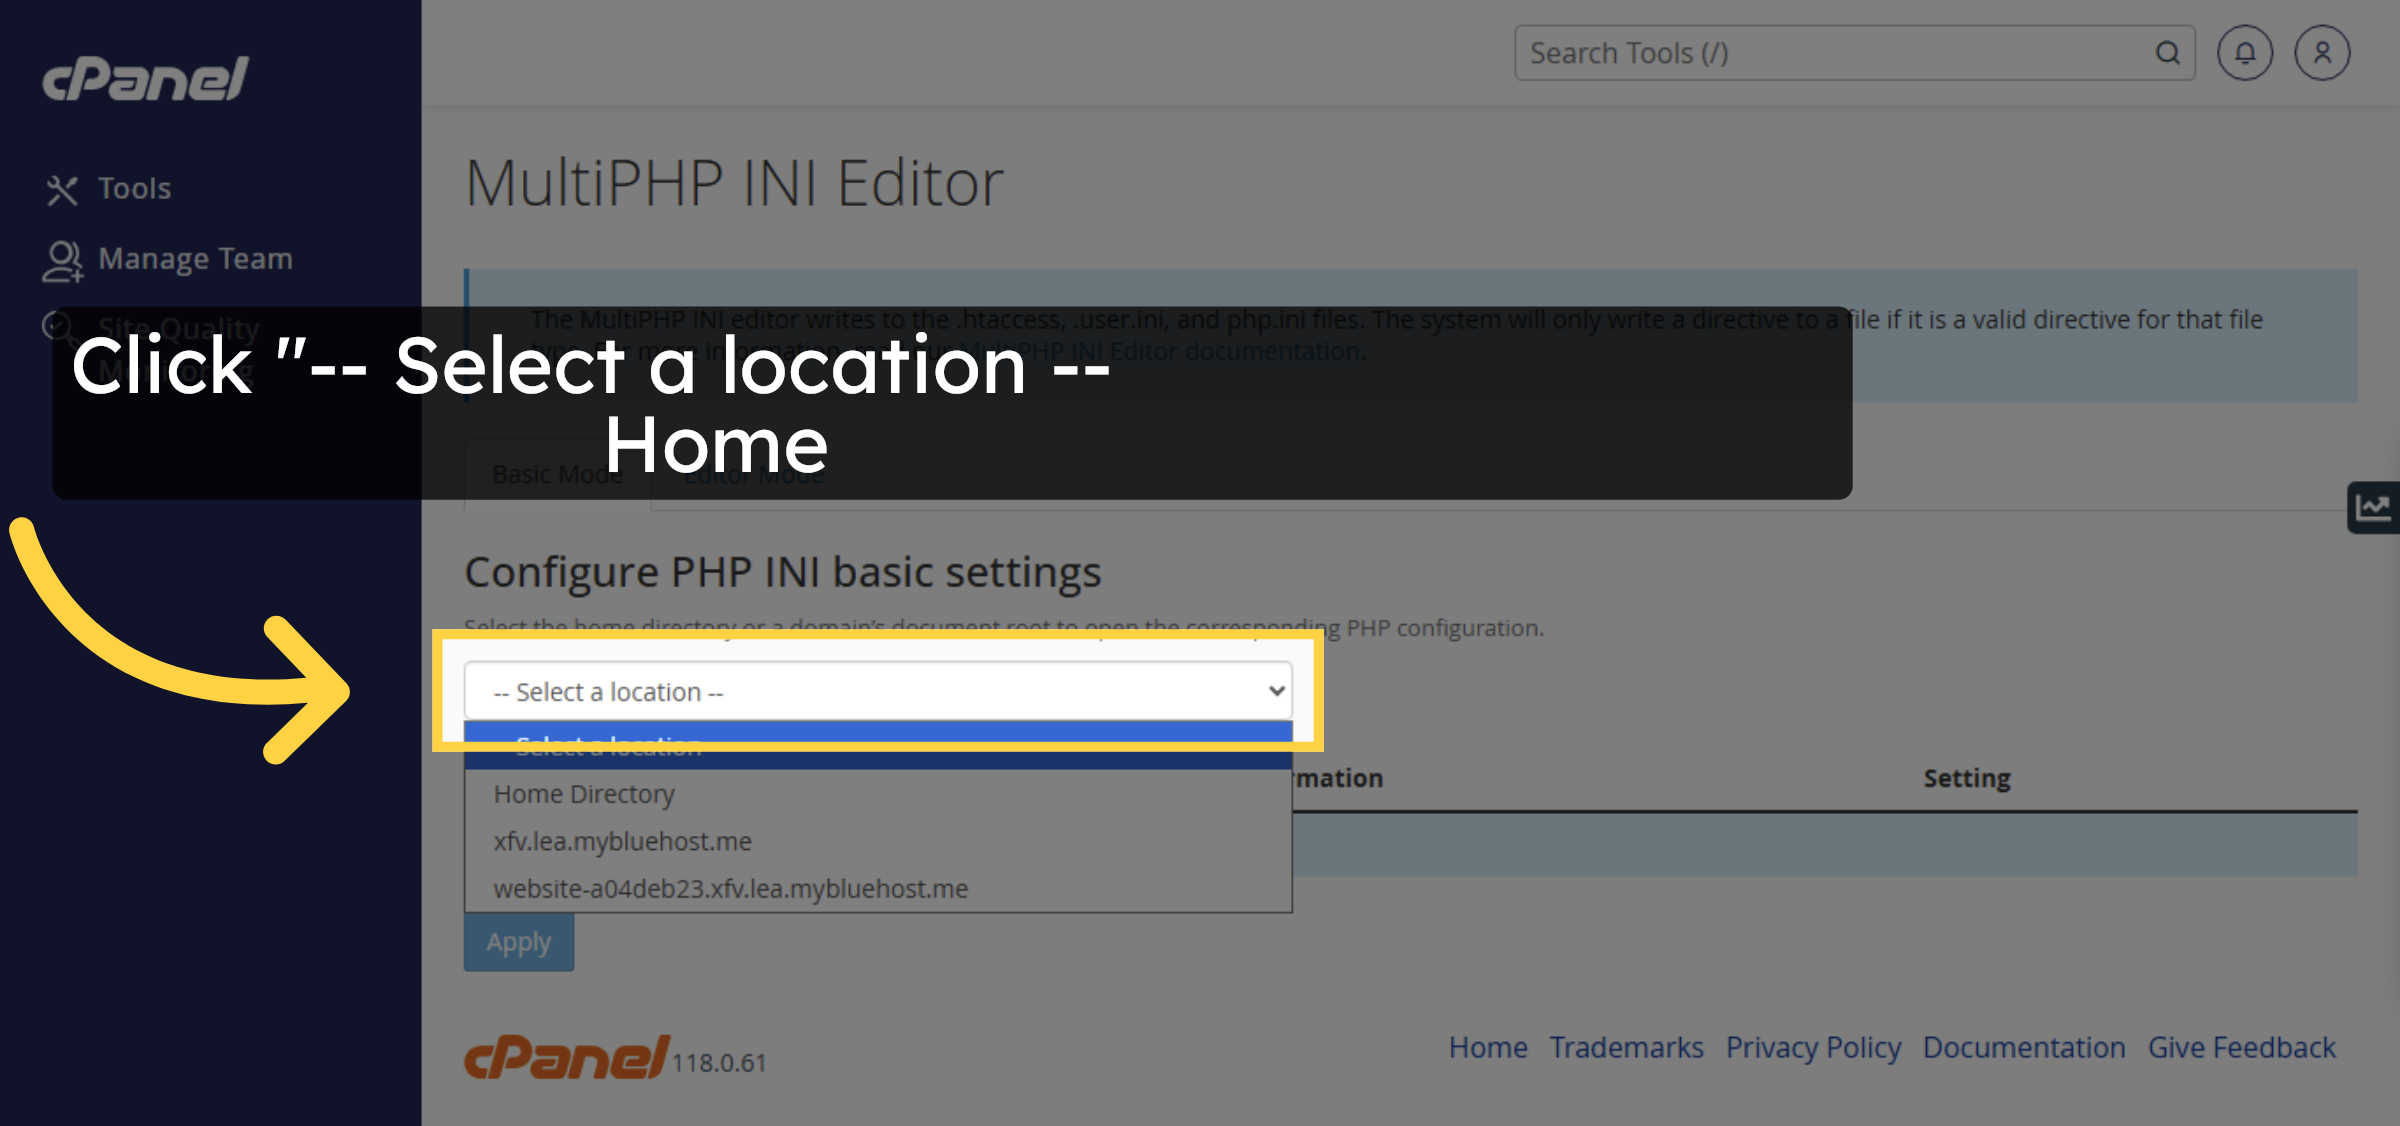Select xfv.lea.mybluehost.me location option

click(622, 841)
